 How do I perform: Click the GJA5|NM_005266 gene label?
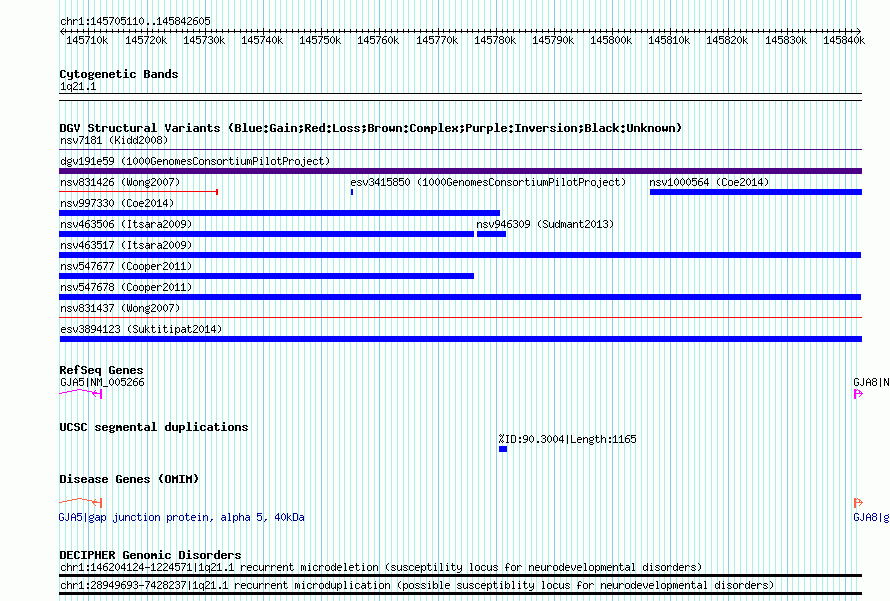pos(102,382)
